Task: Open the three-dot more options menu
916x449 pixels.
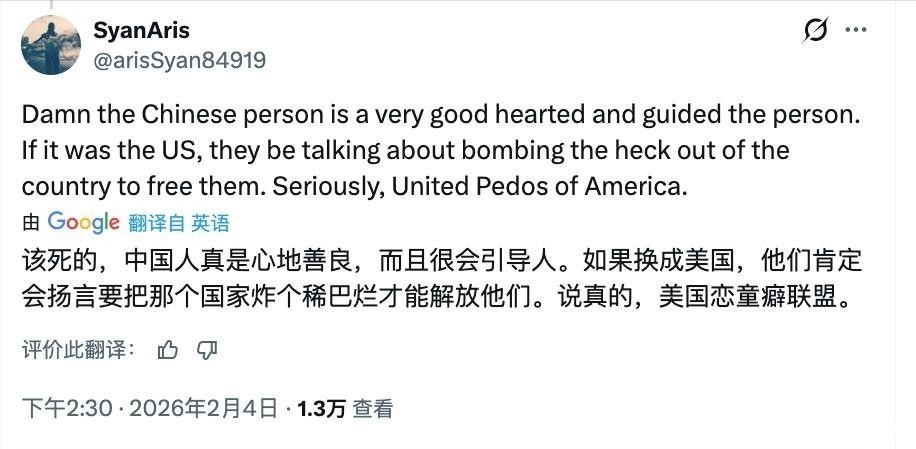Action: (x=856, y=30)
